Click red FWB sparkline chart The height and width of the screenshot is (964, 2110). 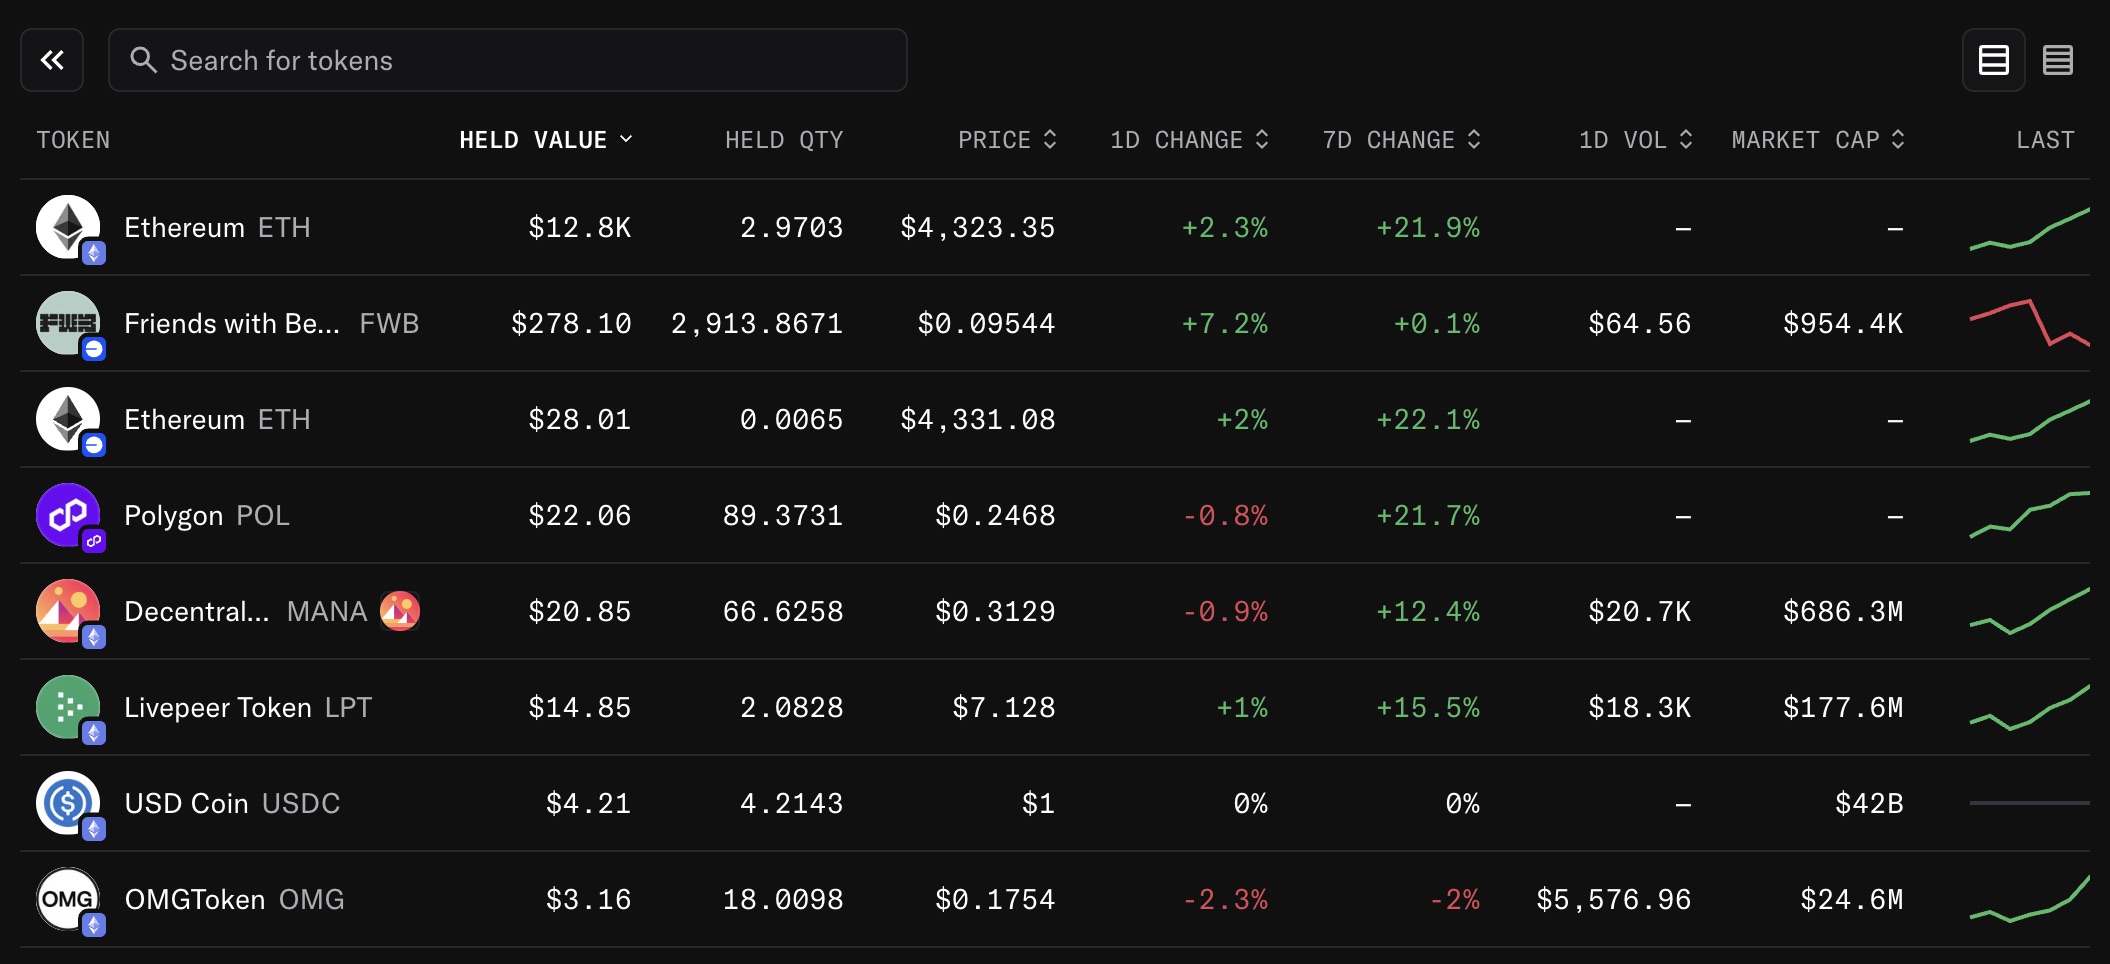tap(2029, 323)
